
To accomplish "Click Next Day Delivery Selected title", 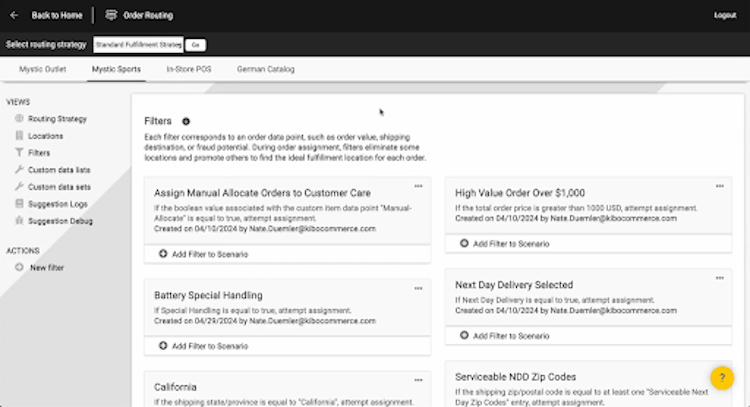I will tap(514, 285).
